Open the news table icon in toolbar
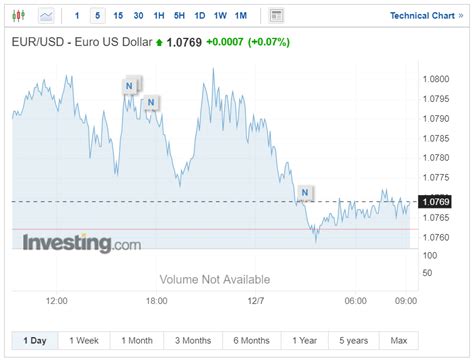 point(276,16)
